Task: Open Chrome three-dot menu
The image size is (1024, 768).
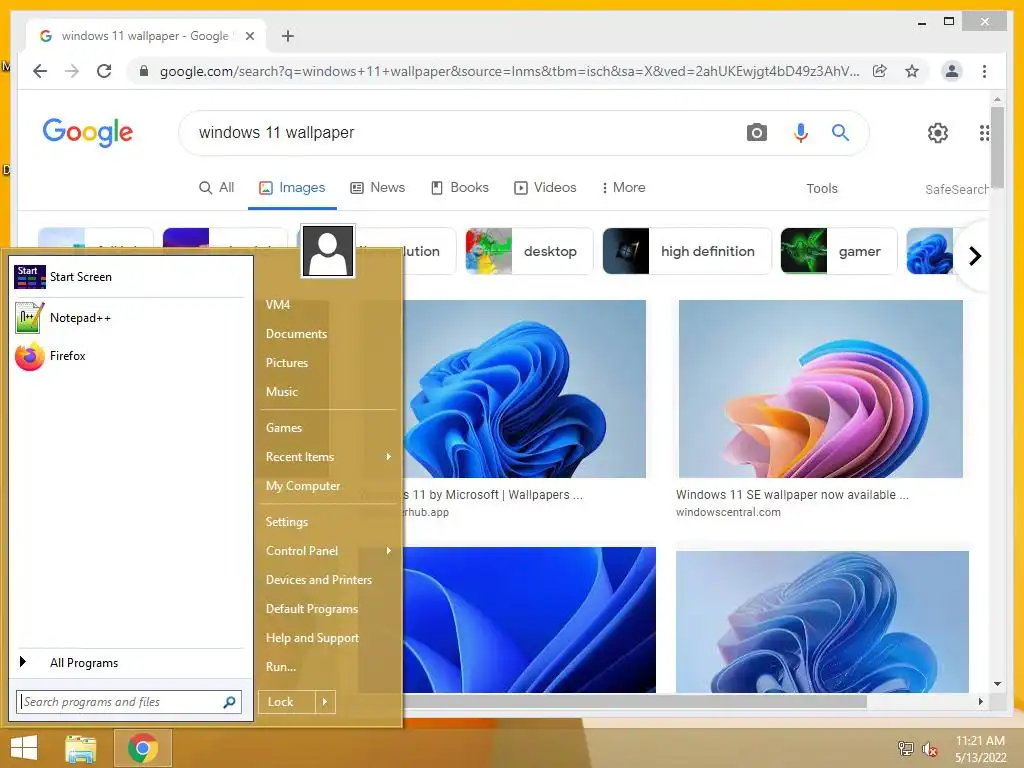Action: [x=984, y=71]
